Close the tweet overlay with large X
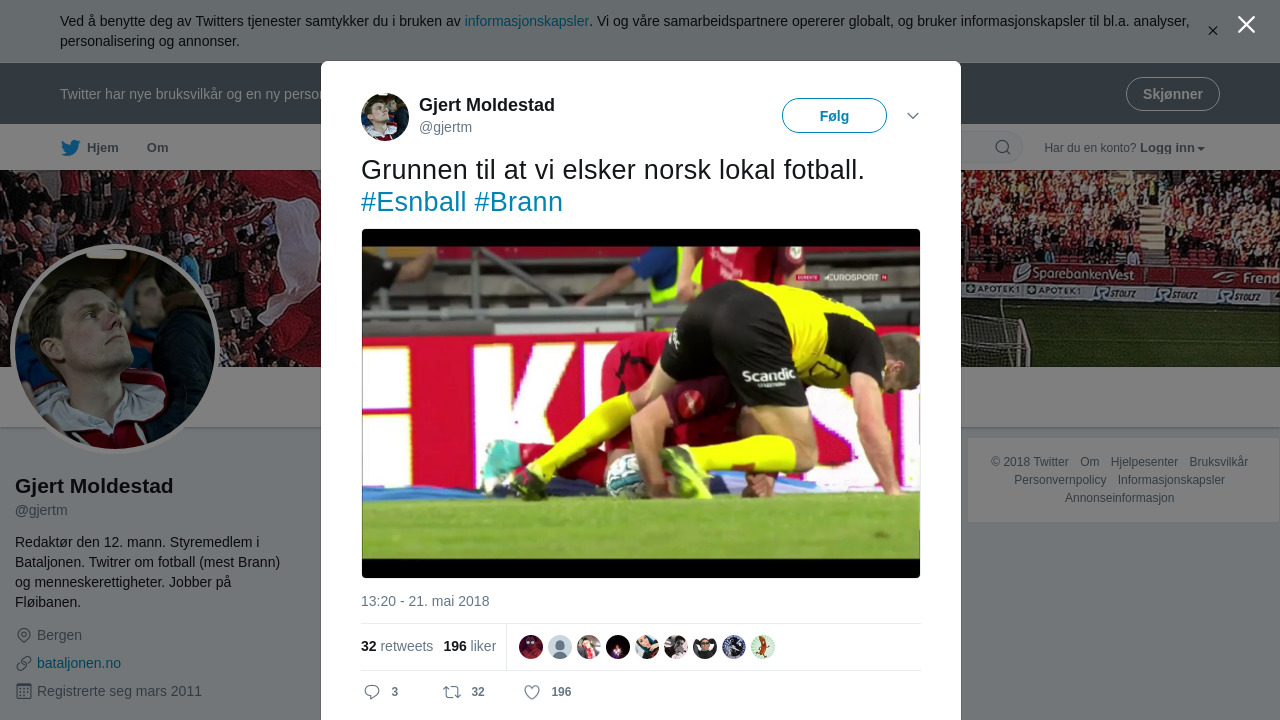Screen dimensions: 1280x720 pyautogui.click(x=1246, y=24)
